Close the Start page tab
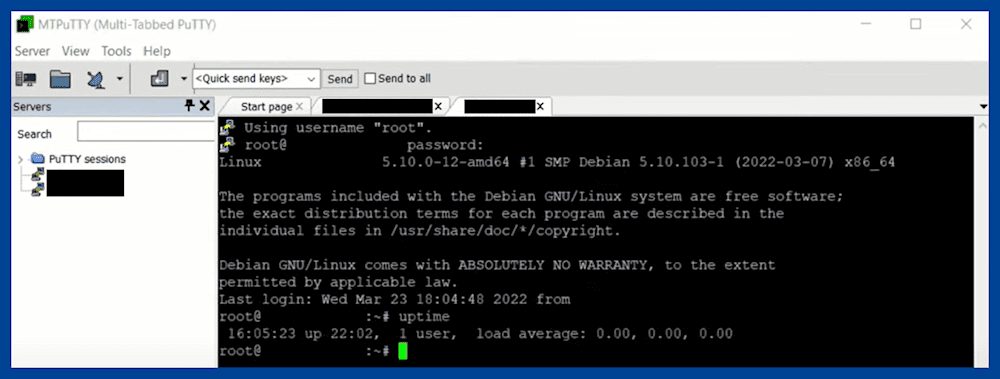 tap(300, 107)
